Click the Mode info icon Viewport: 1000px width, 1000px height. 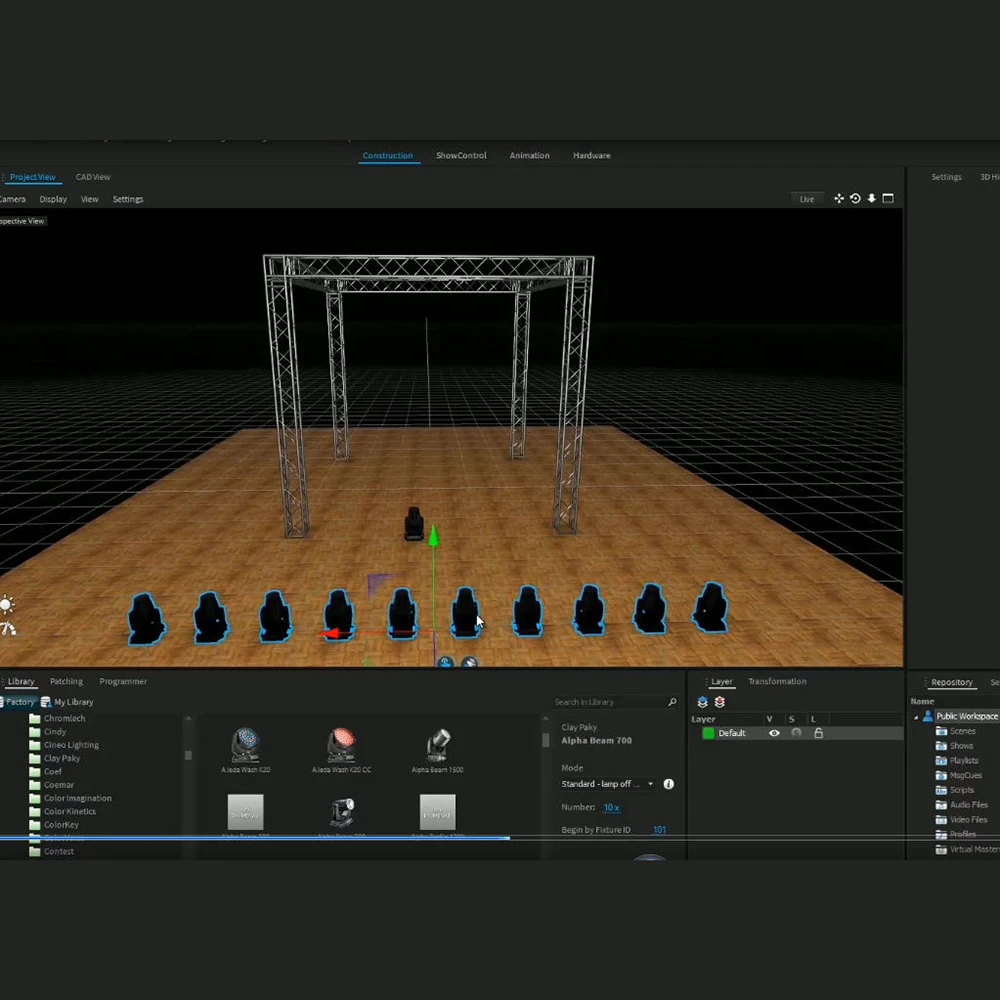coord(668,784)
